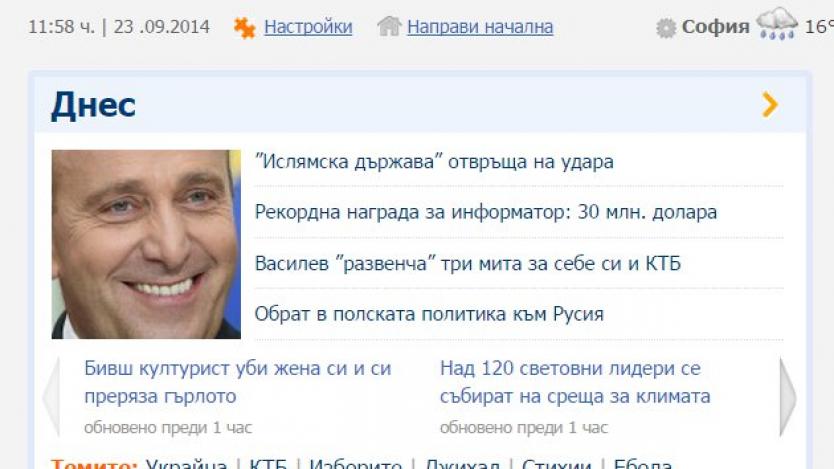Expand the Днес section with orange chevron
This screenshot has height=469, width=834.
point(770,104)
